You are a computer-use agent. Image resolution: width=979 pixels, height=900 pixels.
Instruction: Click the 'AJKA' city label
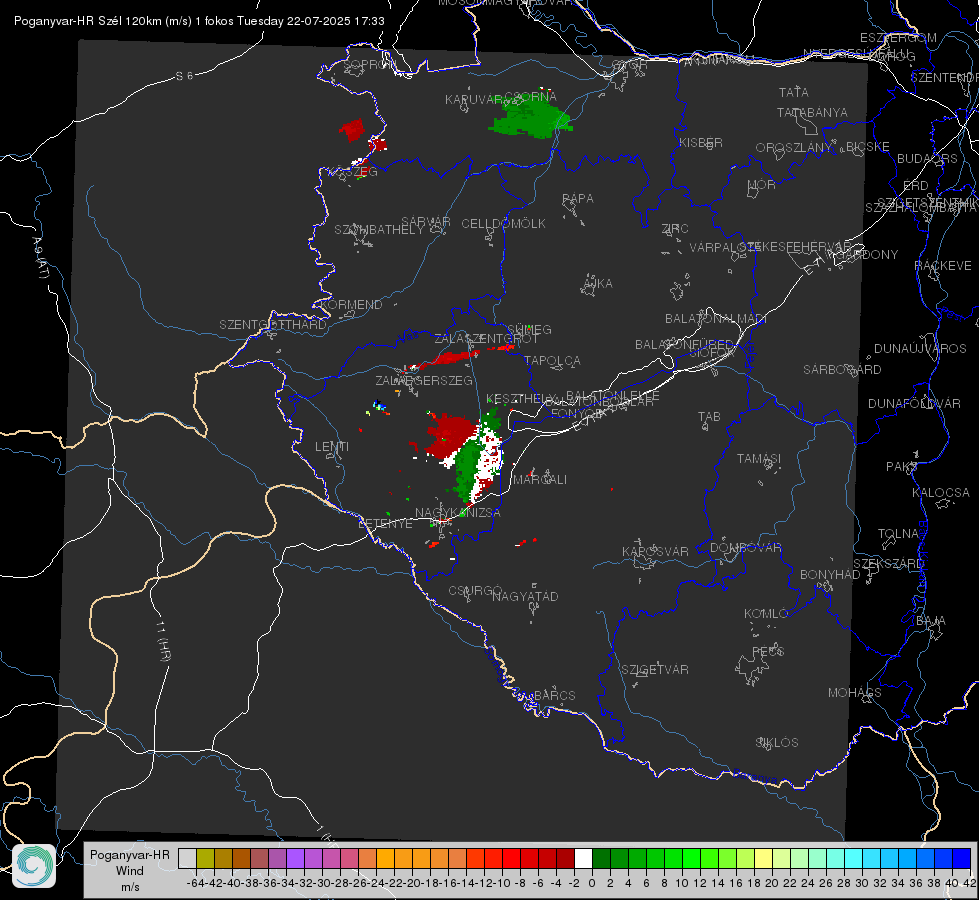tap(598, 284)
